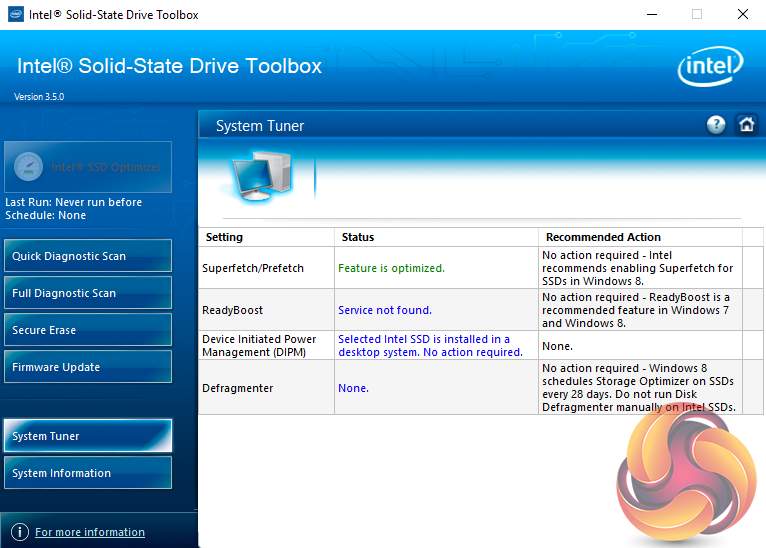
Task: Click the Defragmenter recommended action text
Action: (638, 387)
